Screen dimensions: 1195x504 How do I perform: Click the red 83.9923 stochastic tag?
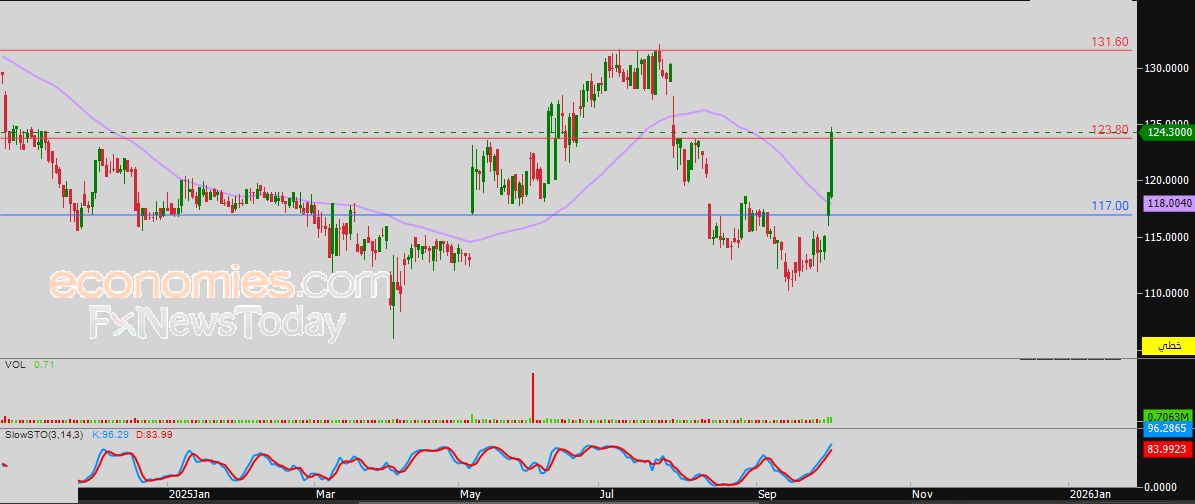pos(1167,449)
